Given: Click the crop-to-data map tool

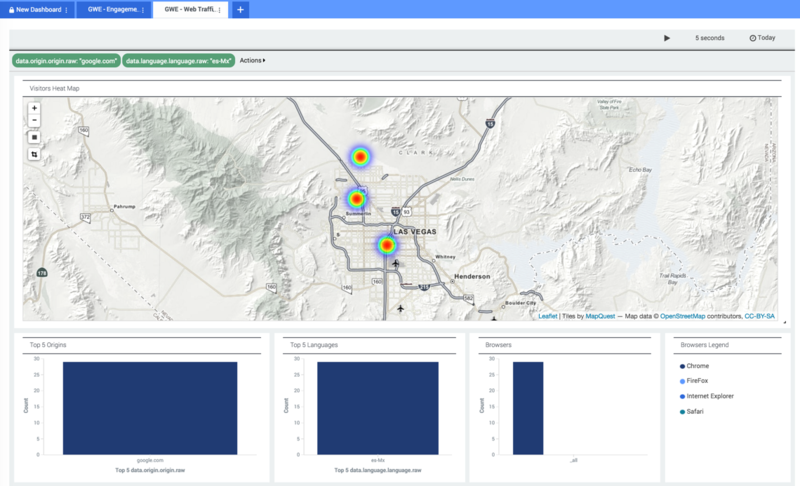Looking at the screenshot, I should [x=34, y=155].
